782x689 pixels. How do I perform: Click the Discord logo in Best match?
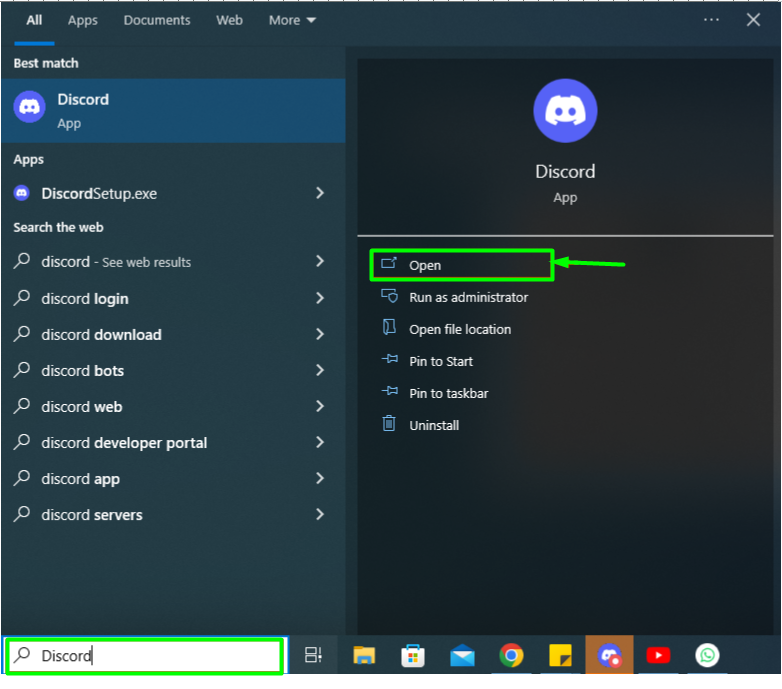point(29,106)
